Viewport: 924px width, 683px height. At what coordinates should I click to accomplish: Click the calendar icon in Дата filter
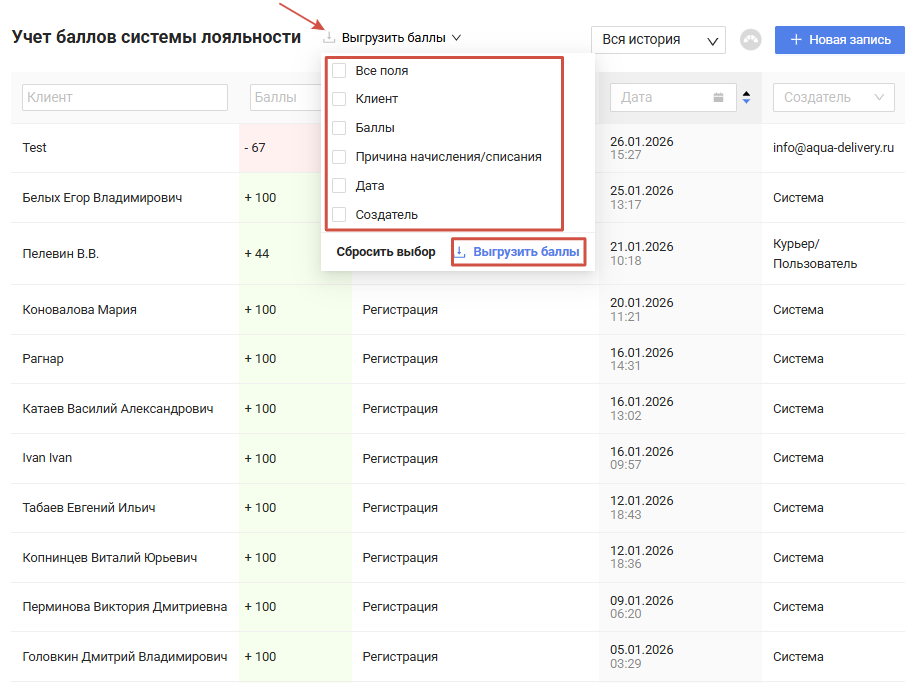click(x=718, y=97)
